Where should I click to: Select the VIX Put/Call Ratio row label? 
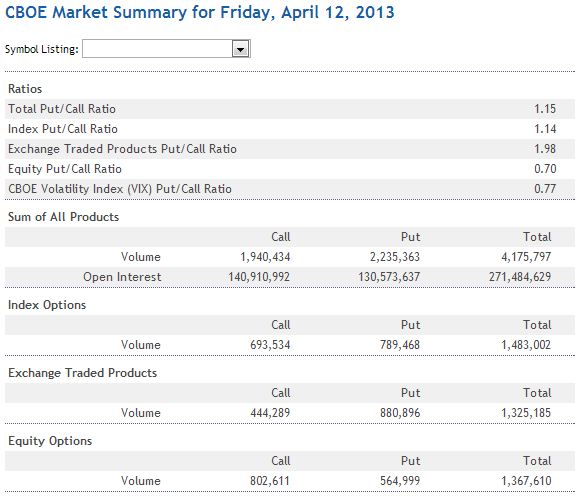tap(120, 189)
